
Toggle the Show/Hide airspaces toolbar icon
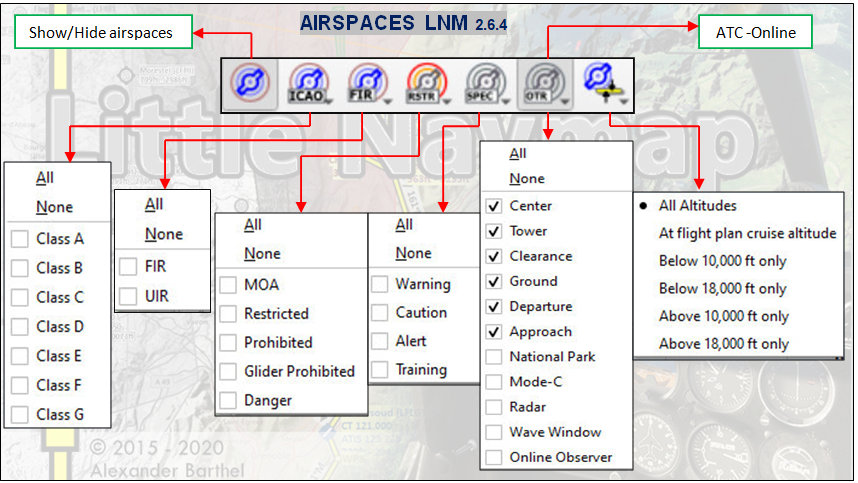(x=250, y=84)
